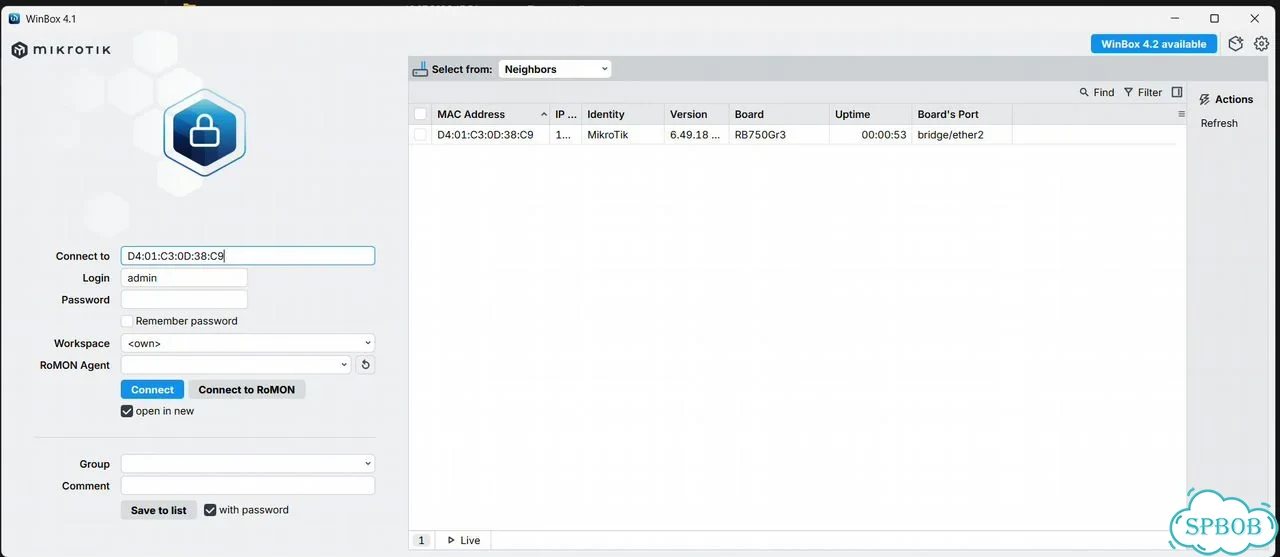
Task: Click the Comment field
Action: coord(248,486)
